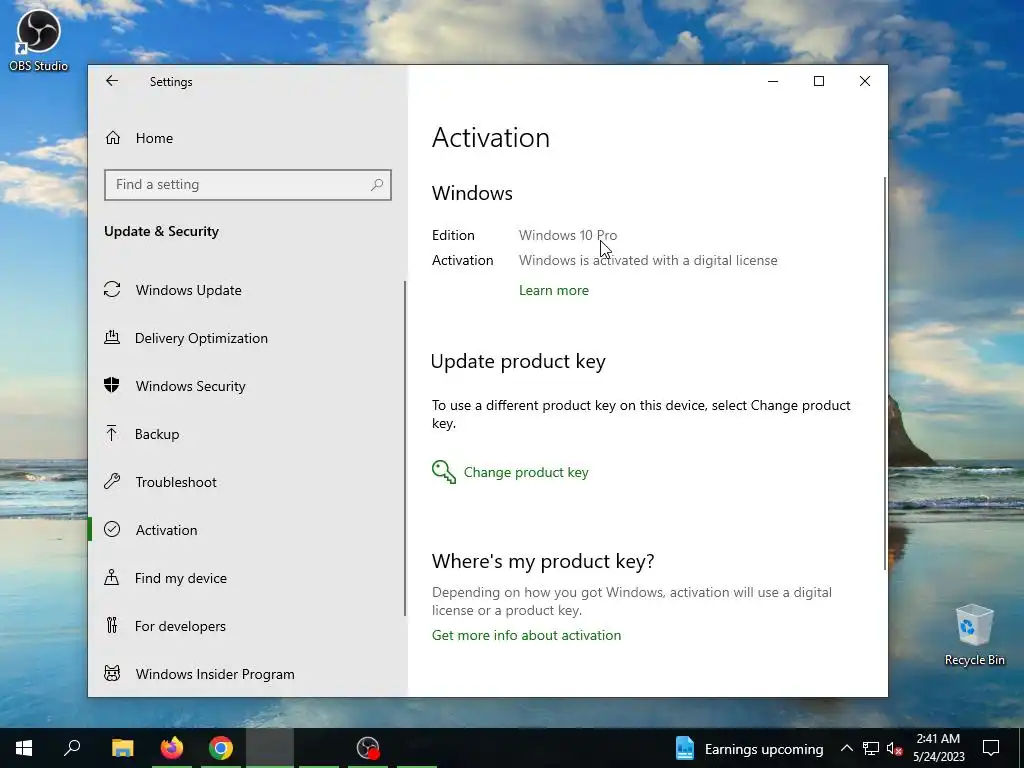Select the Activation checkmark icon
The width and height of the screenshot is (1024, 768).
click(x=112, y=529)
